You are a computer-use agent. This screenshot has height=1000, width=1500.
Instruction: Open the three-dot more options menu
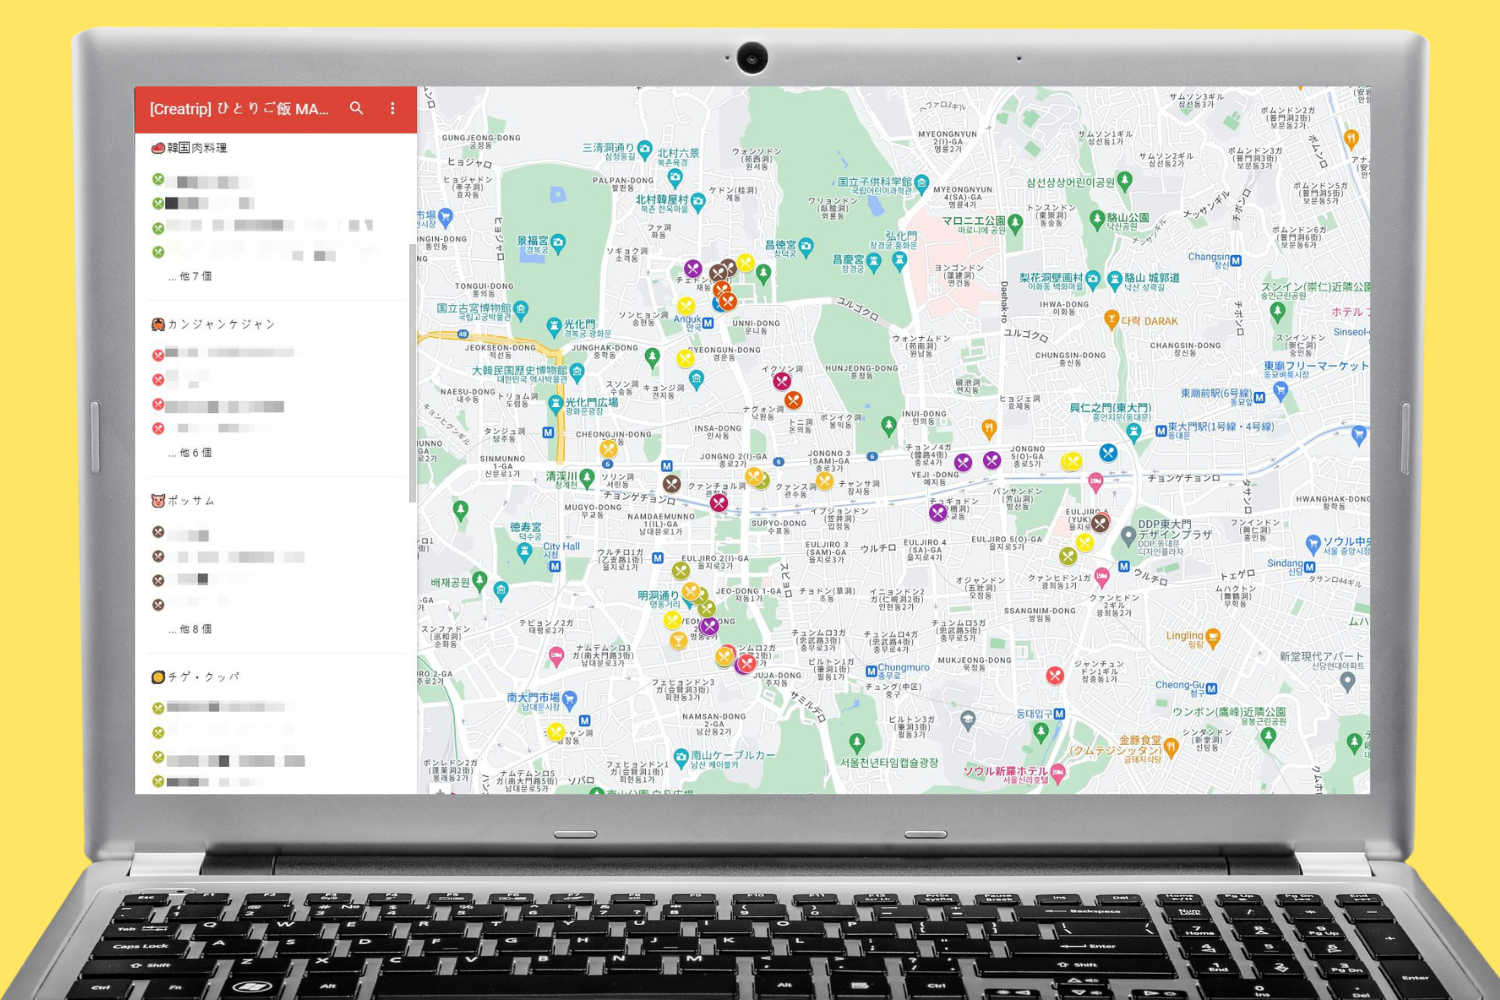pos(392,108)
